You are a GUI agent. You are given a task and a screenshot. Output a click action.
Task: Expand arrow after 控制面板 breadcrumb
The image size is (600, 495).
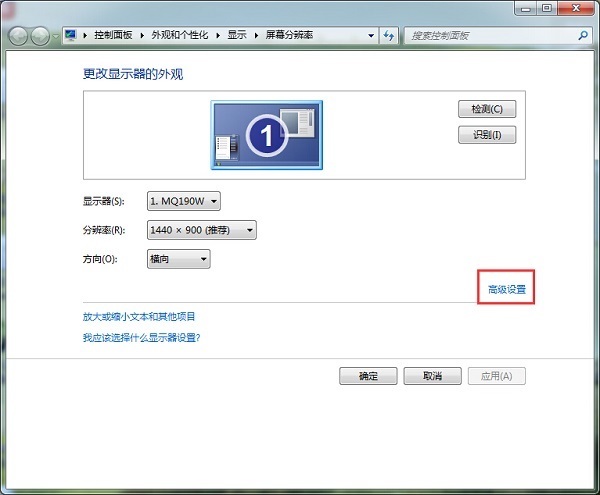[142, 36]
